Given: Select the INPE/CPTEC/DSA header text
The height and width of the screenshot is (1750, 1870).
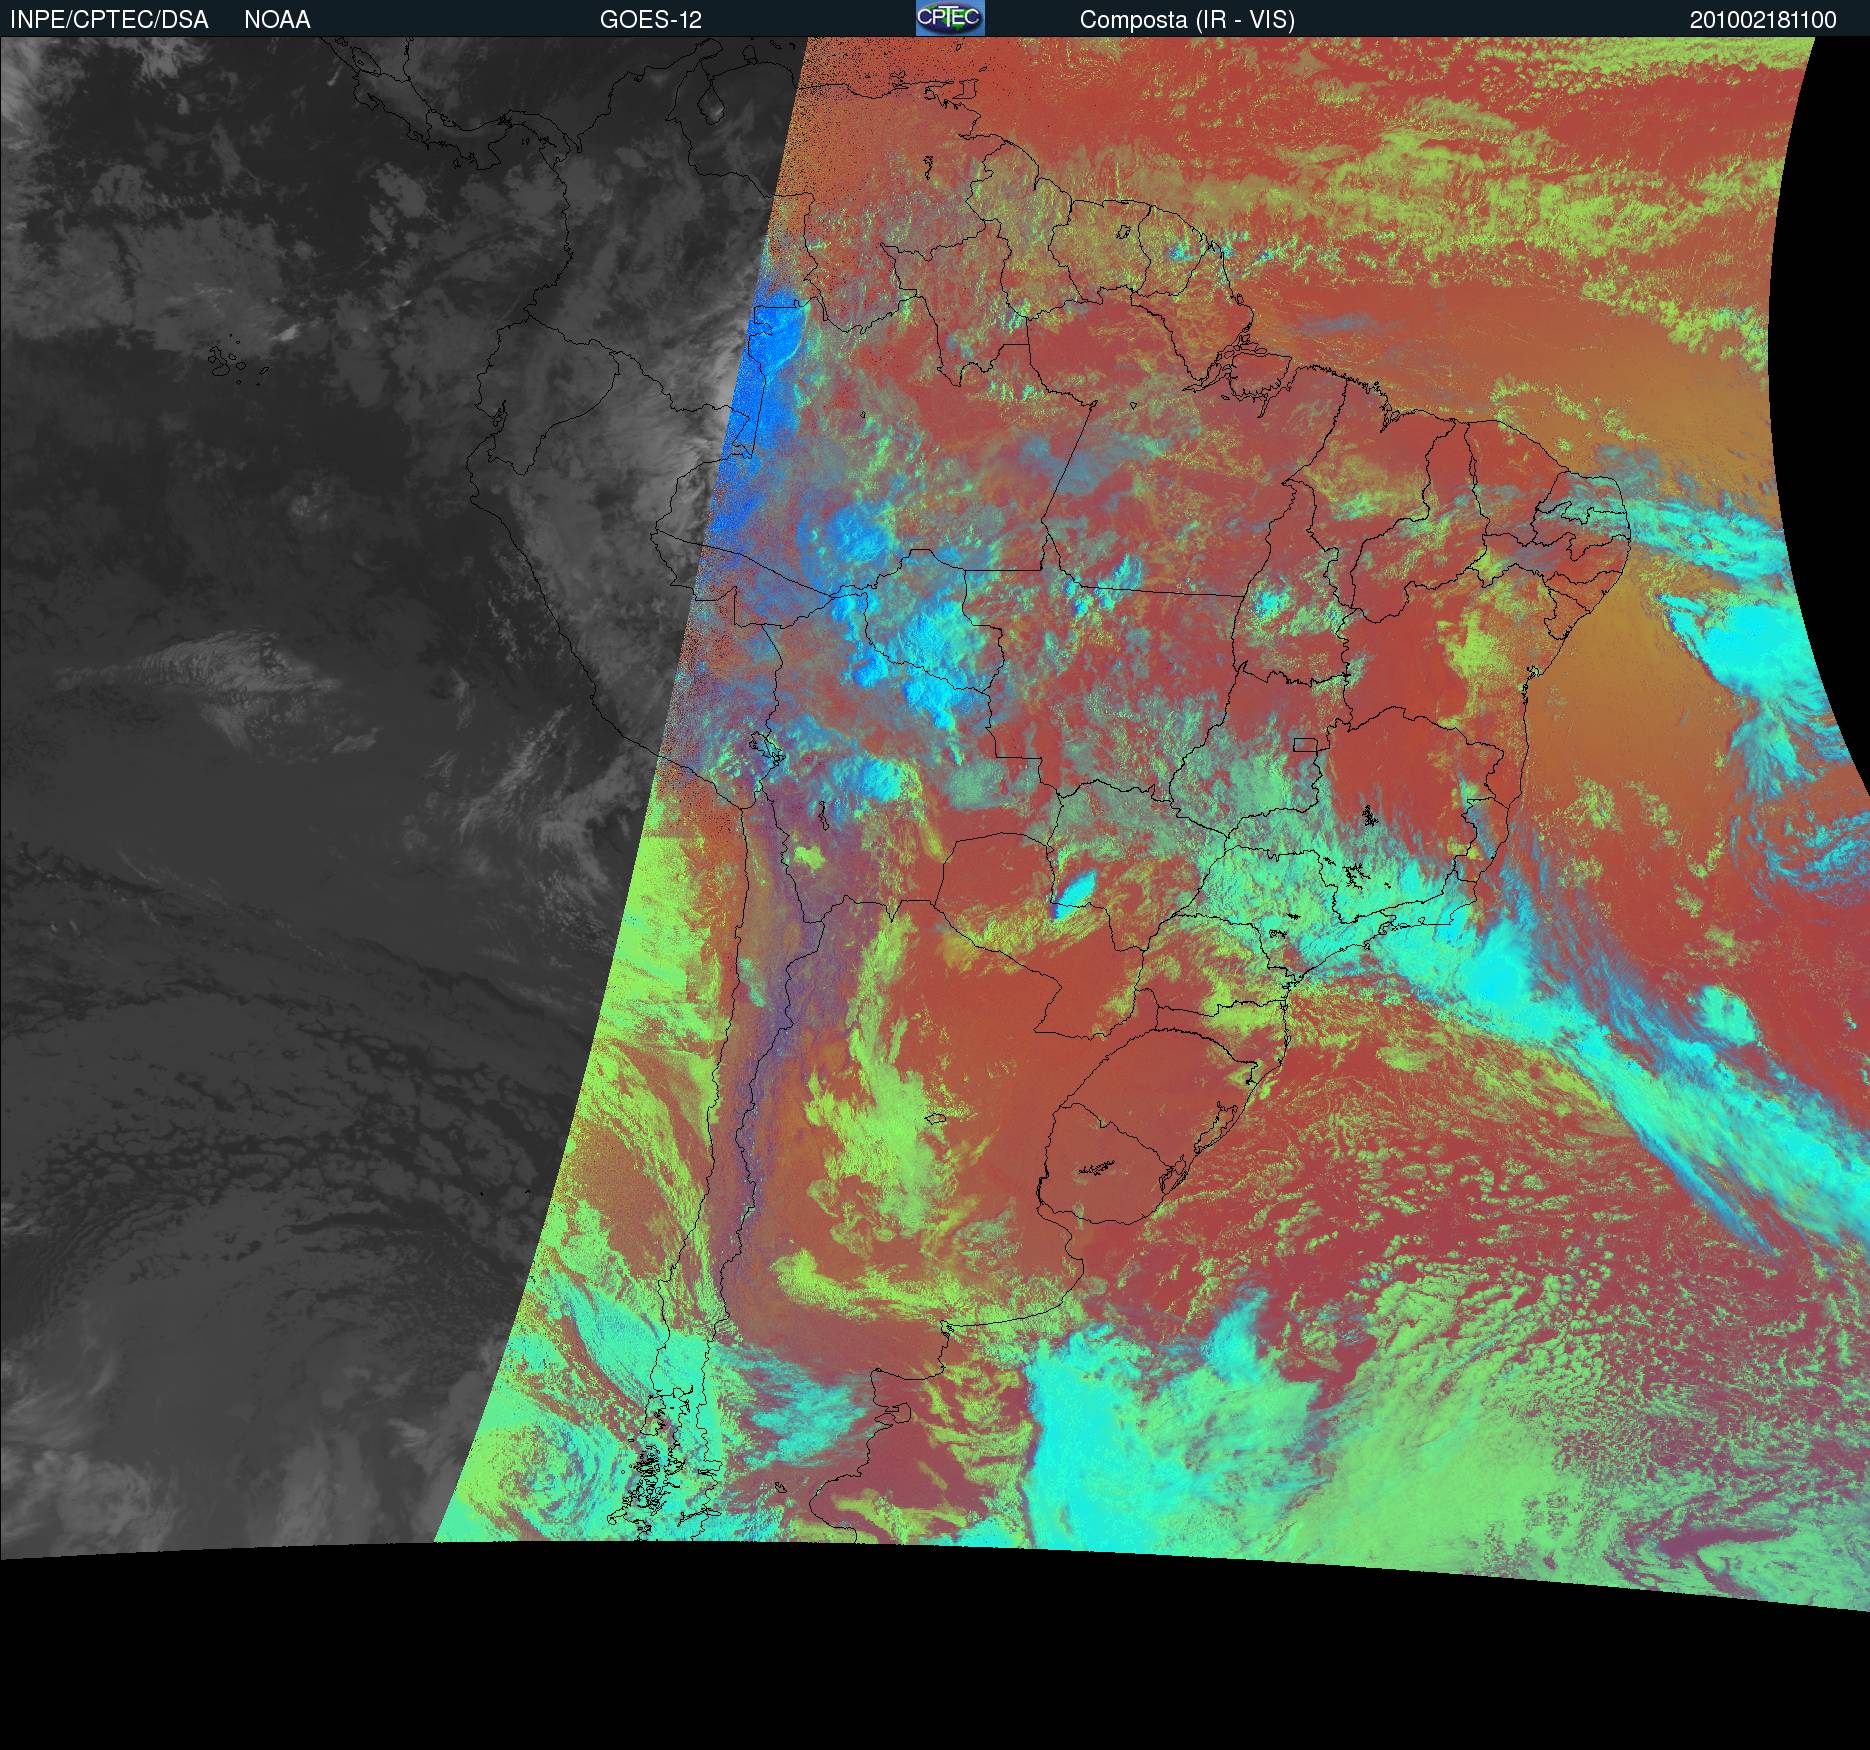Looking at the screenshot, I should click(x=109, y=20).
